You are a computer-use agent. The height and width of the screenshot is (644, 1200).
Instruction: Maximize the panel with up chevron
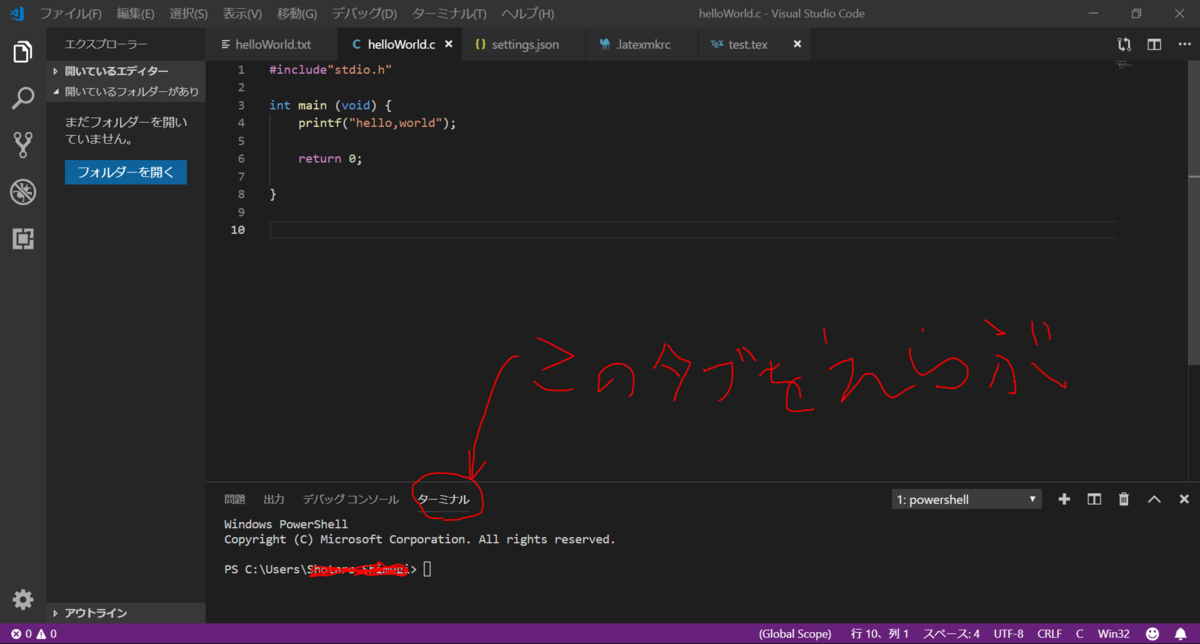click(x=1154, y=499)
